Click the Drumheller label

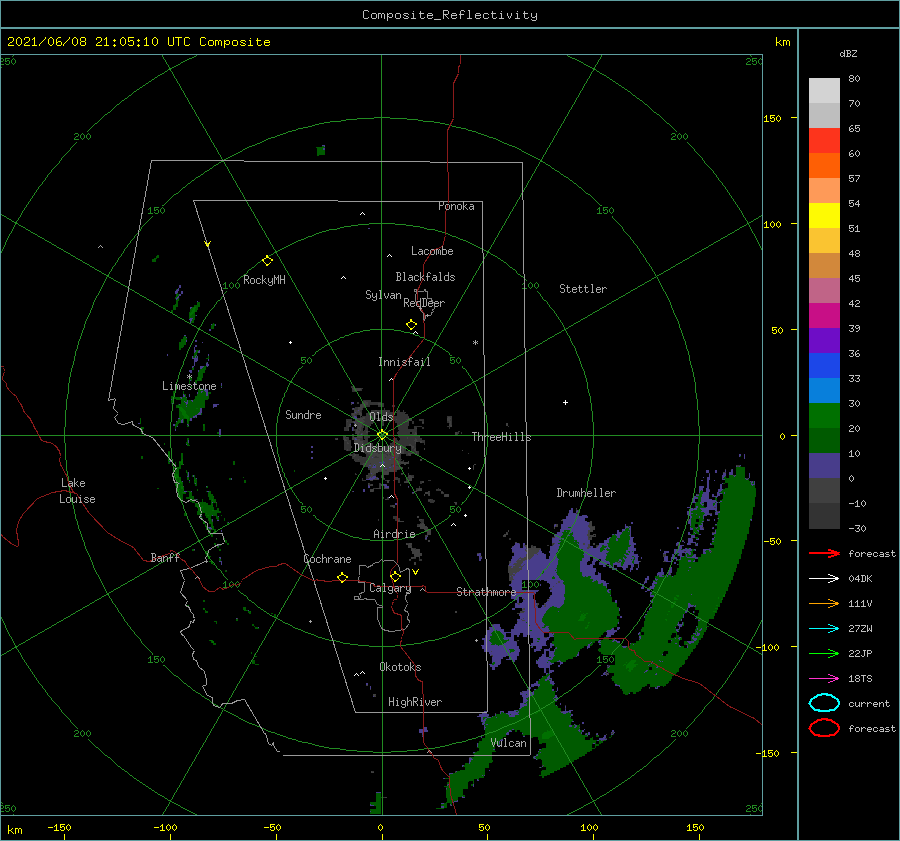tap(586, 493)
